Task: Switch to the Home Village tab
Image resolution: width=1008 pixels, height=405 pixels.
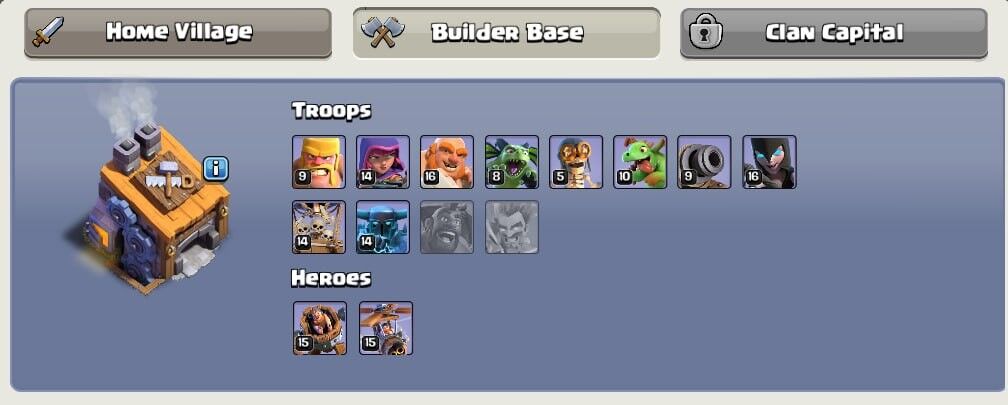Action: 178,33
